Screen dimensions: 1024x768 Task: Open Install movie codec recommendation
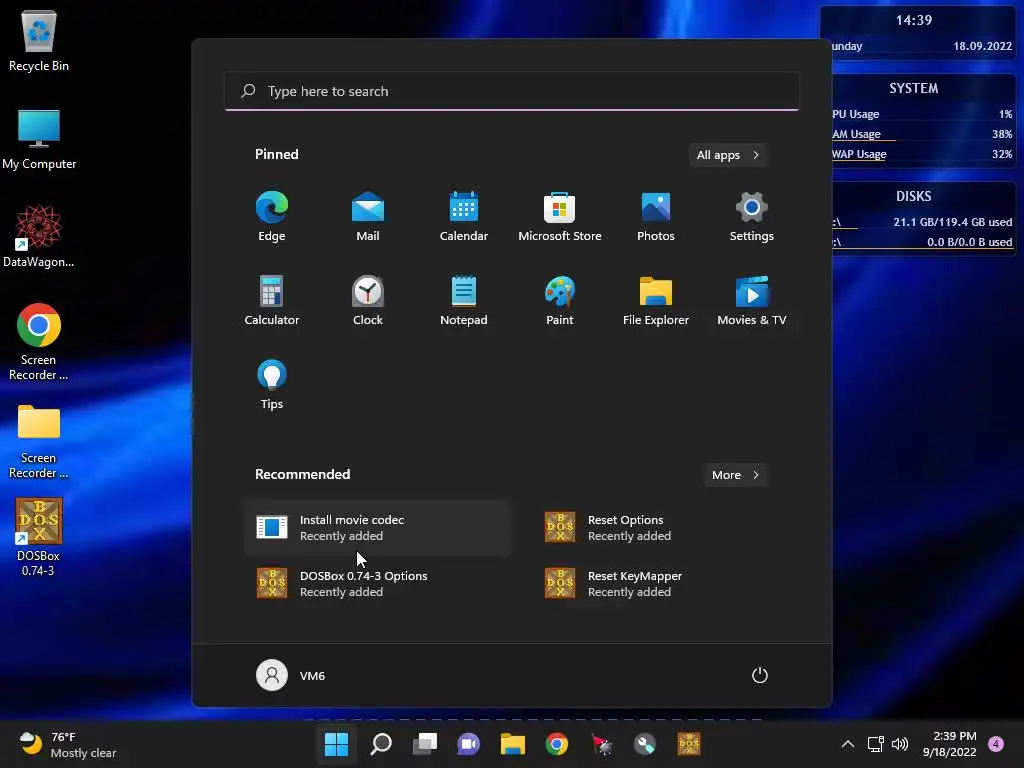pyautogui.click(x=378, y=528)
